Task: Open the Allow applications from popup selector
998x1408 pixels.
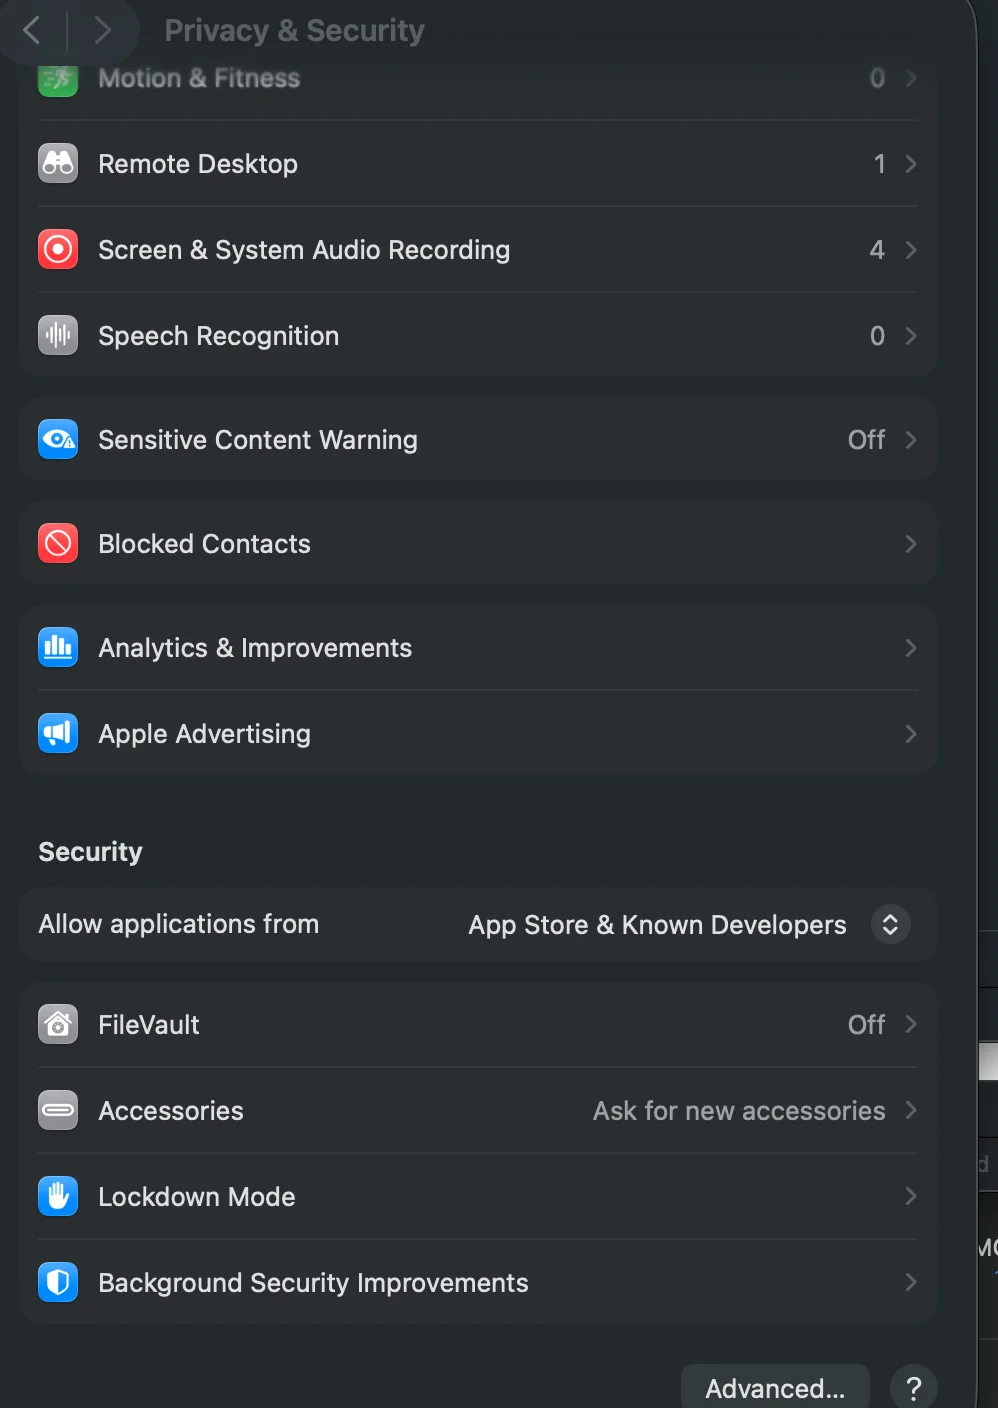Action: 890,925
